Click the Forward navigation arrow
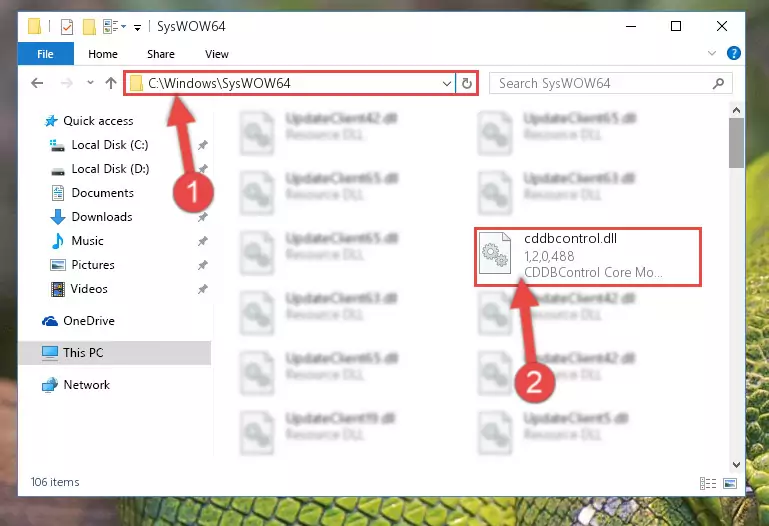The width and height of the screenshot is (769, 526). pyautogui.click(x=66, y=83)
